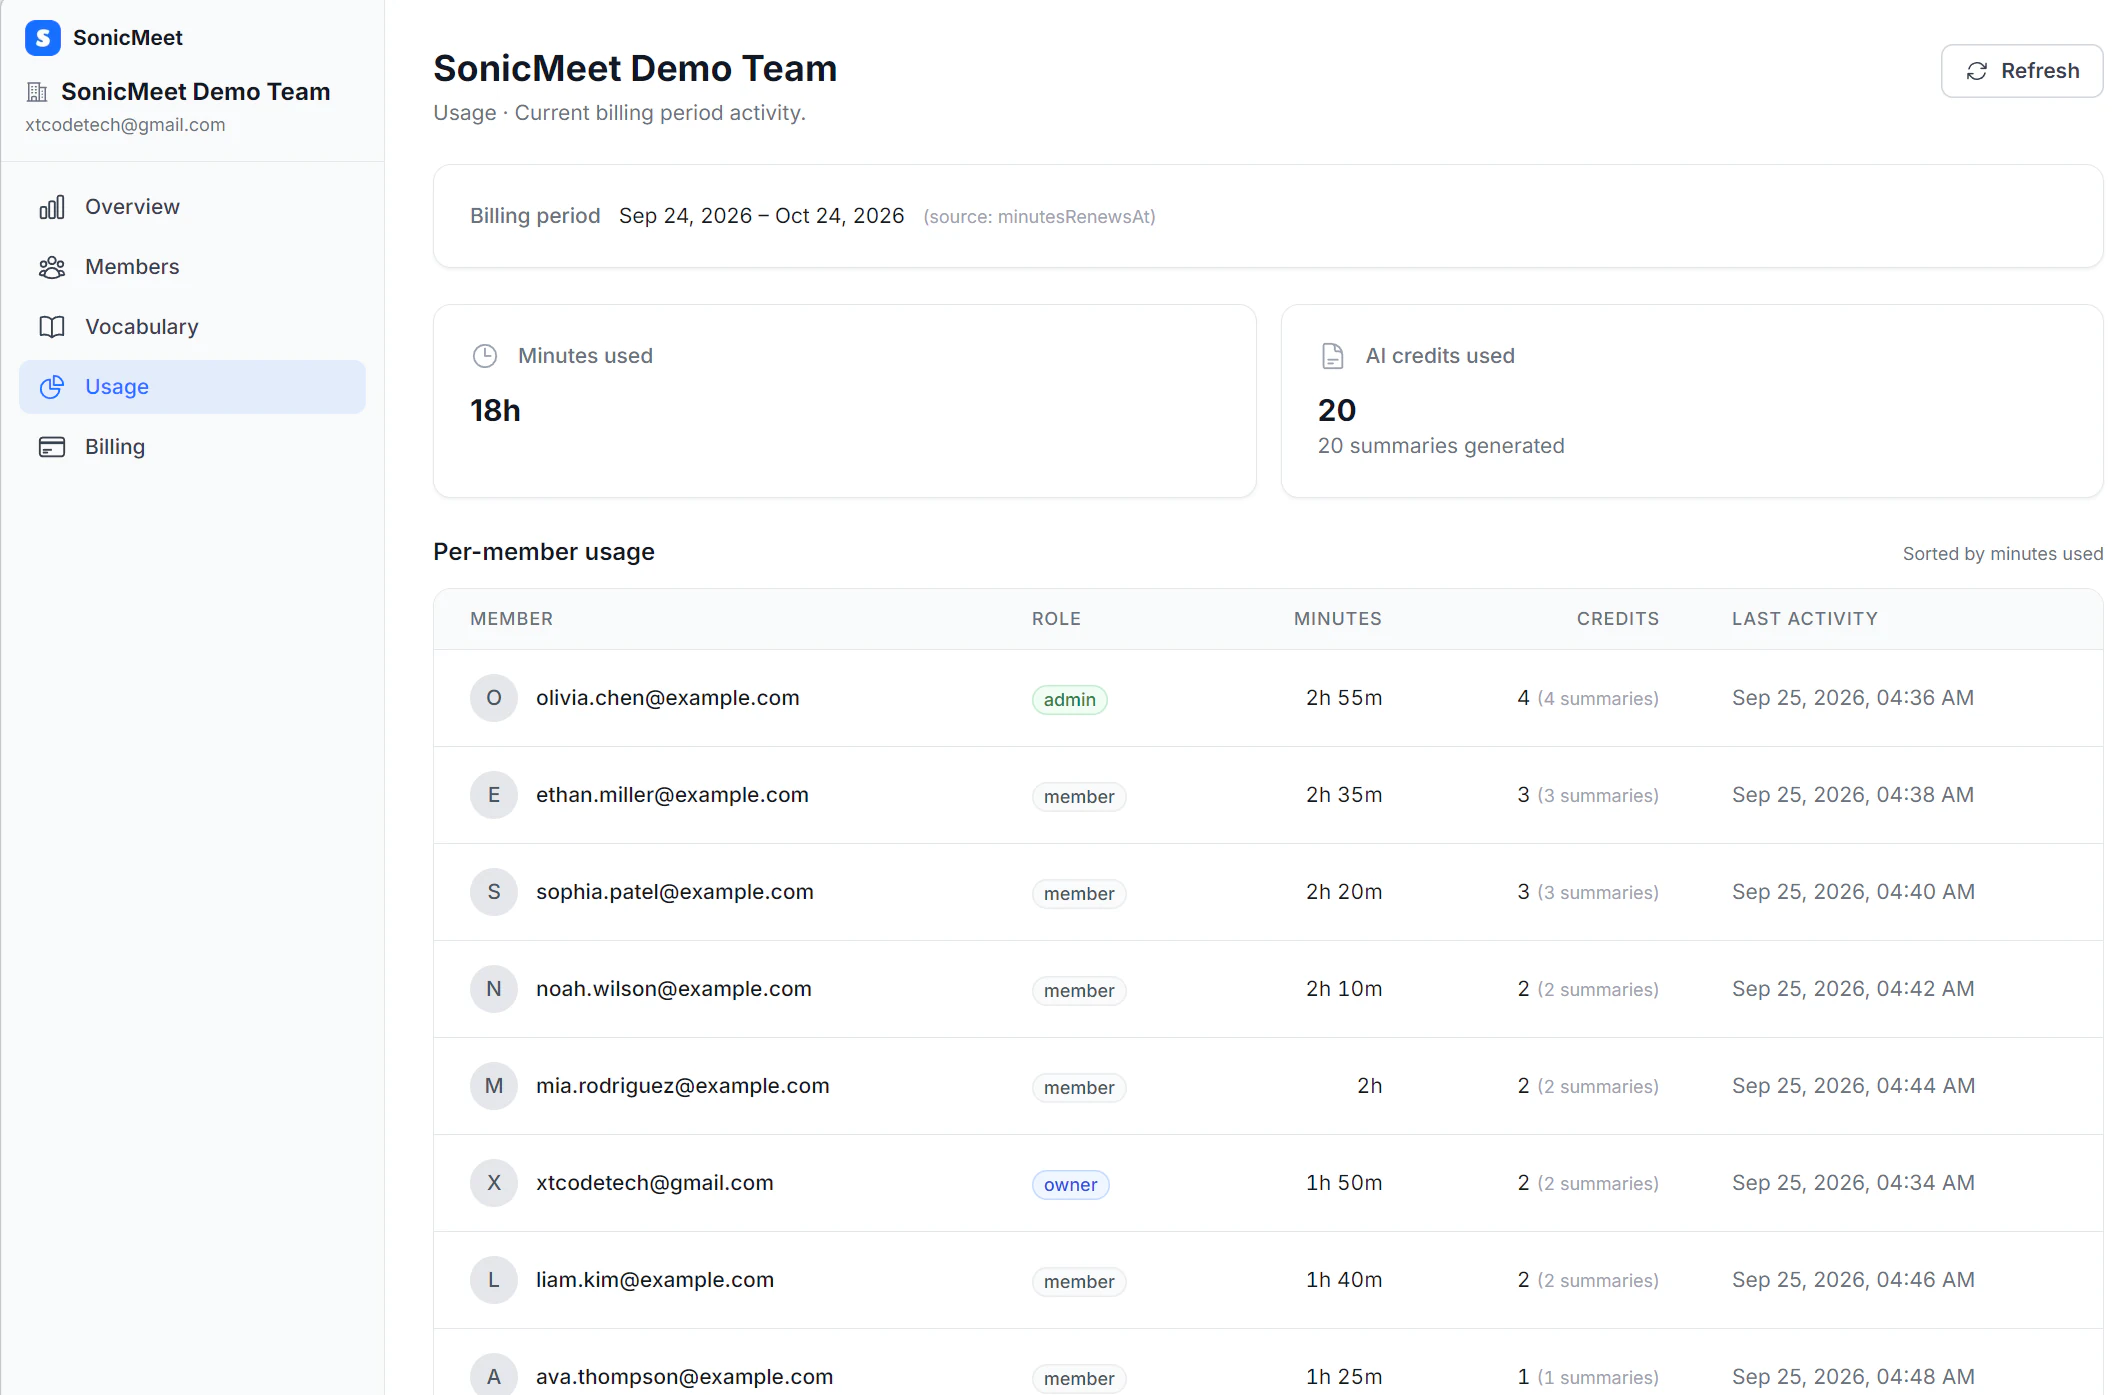Click the Vocabulary book icon

52,327
